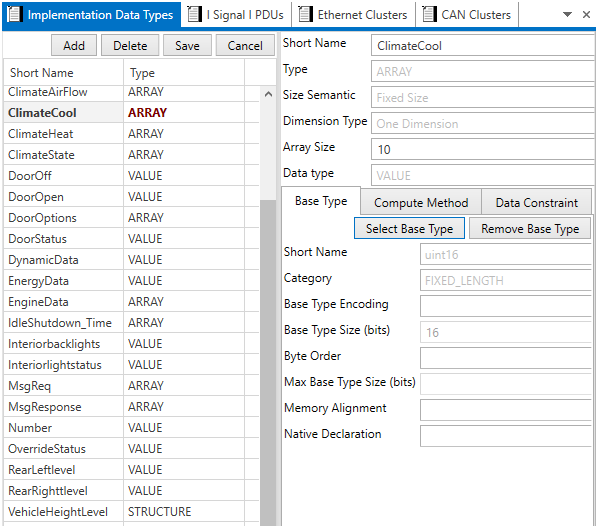Click the Add button

tap(74, 46)
